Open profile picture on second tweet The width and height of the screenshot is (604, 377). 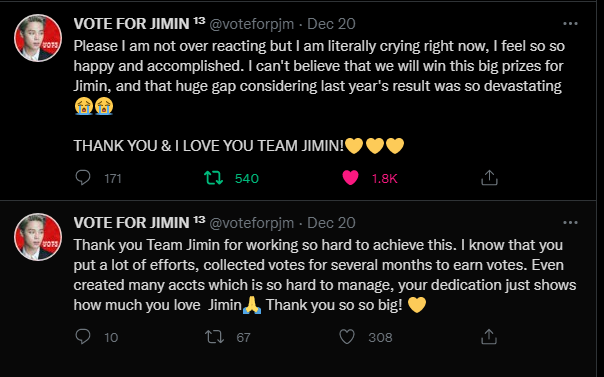pyautogui.click(x=38, y=237)
